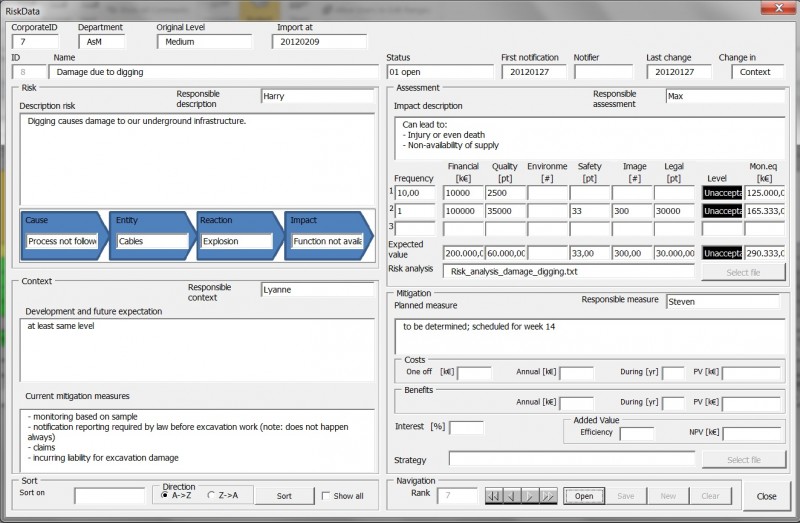Click the Impact field 'Function not avail'
Screen dimensions: 800x523
click(328, 241)
